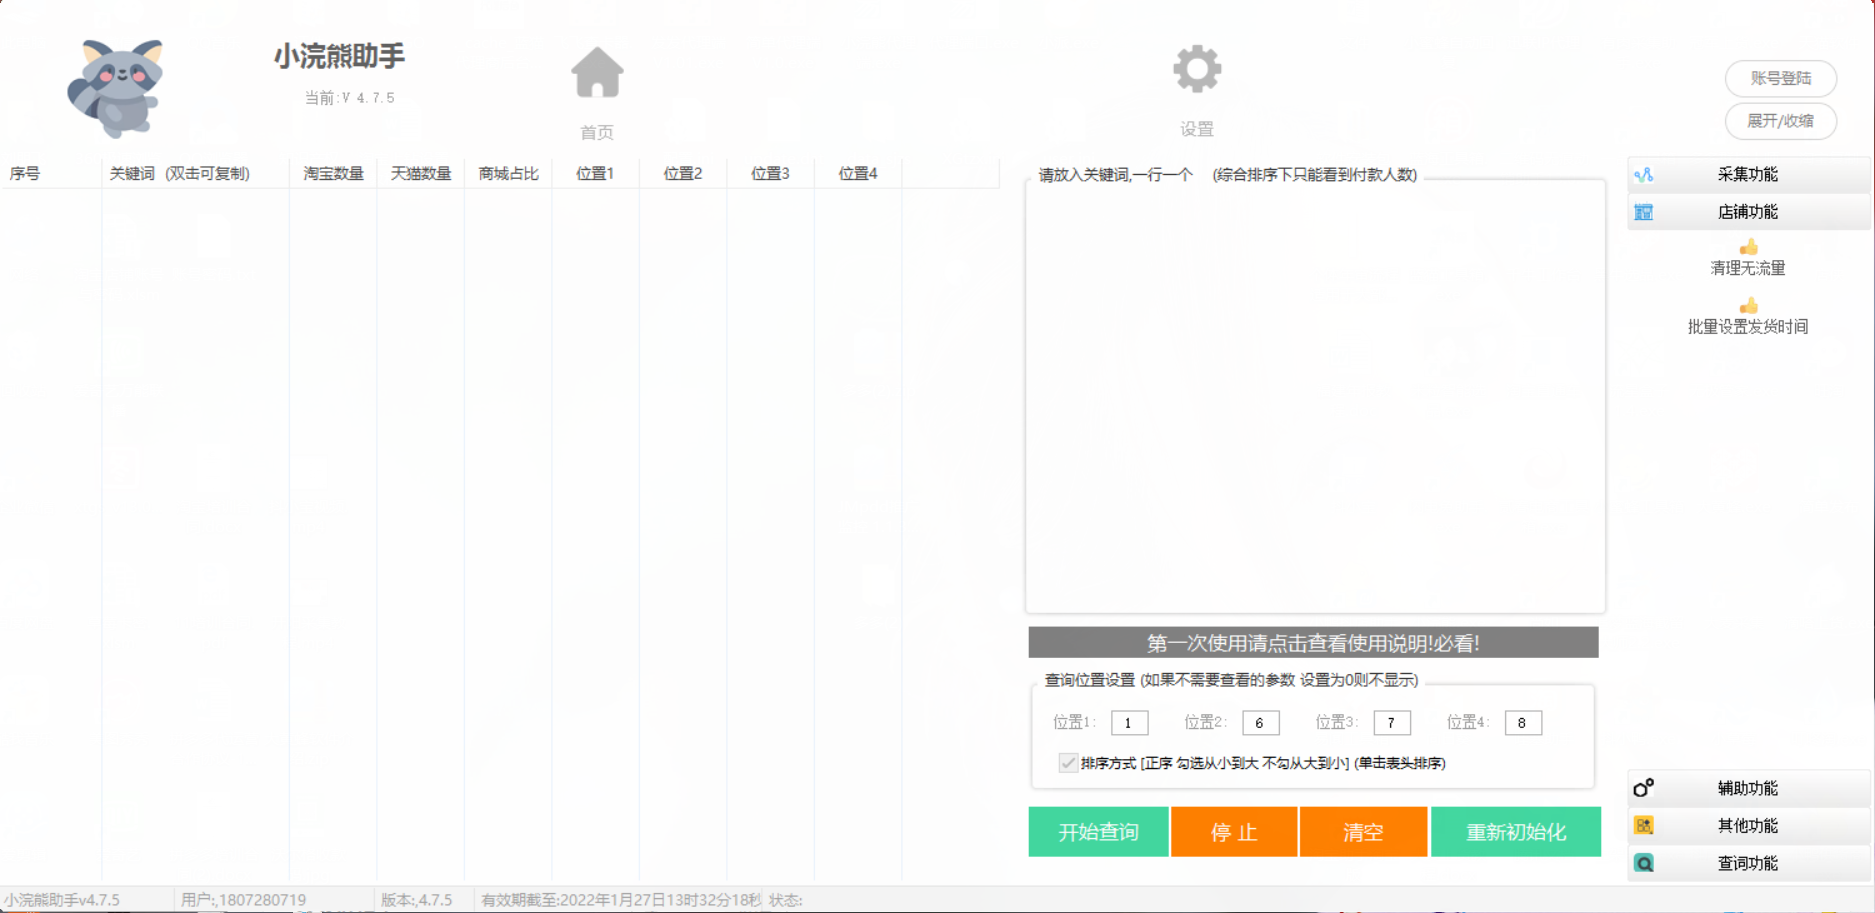Open settings via the gear icon
The width and height of the screenshot is (1875, 913).
(x=1196, y=70)
